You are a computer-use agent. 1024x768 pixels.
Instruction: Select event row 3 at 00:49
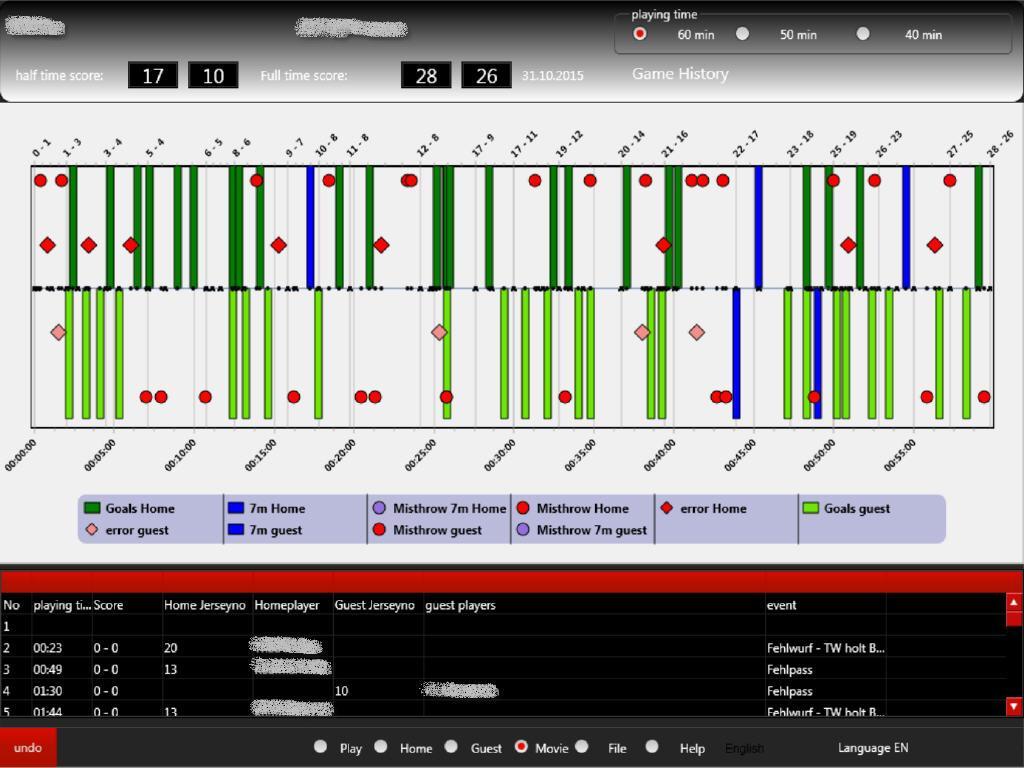click(x=503, y=669)
